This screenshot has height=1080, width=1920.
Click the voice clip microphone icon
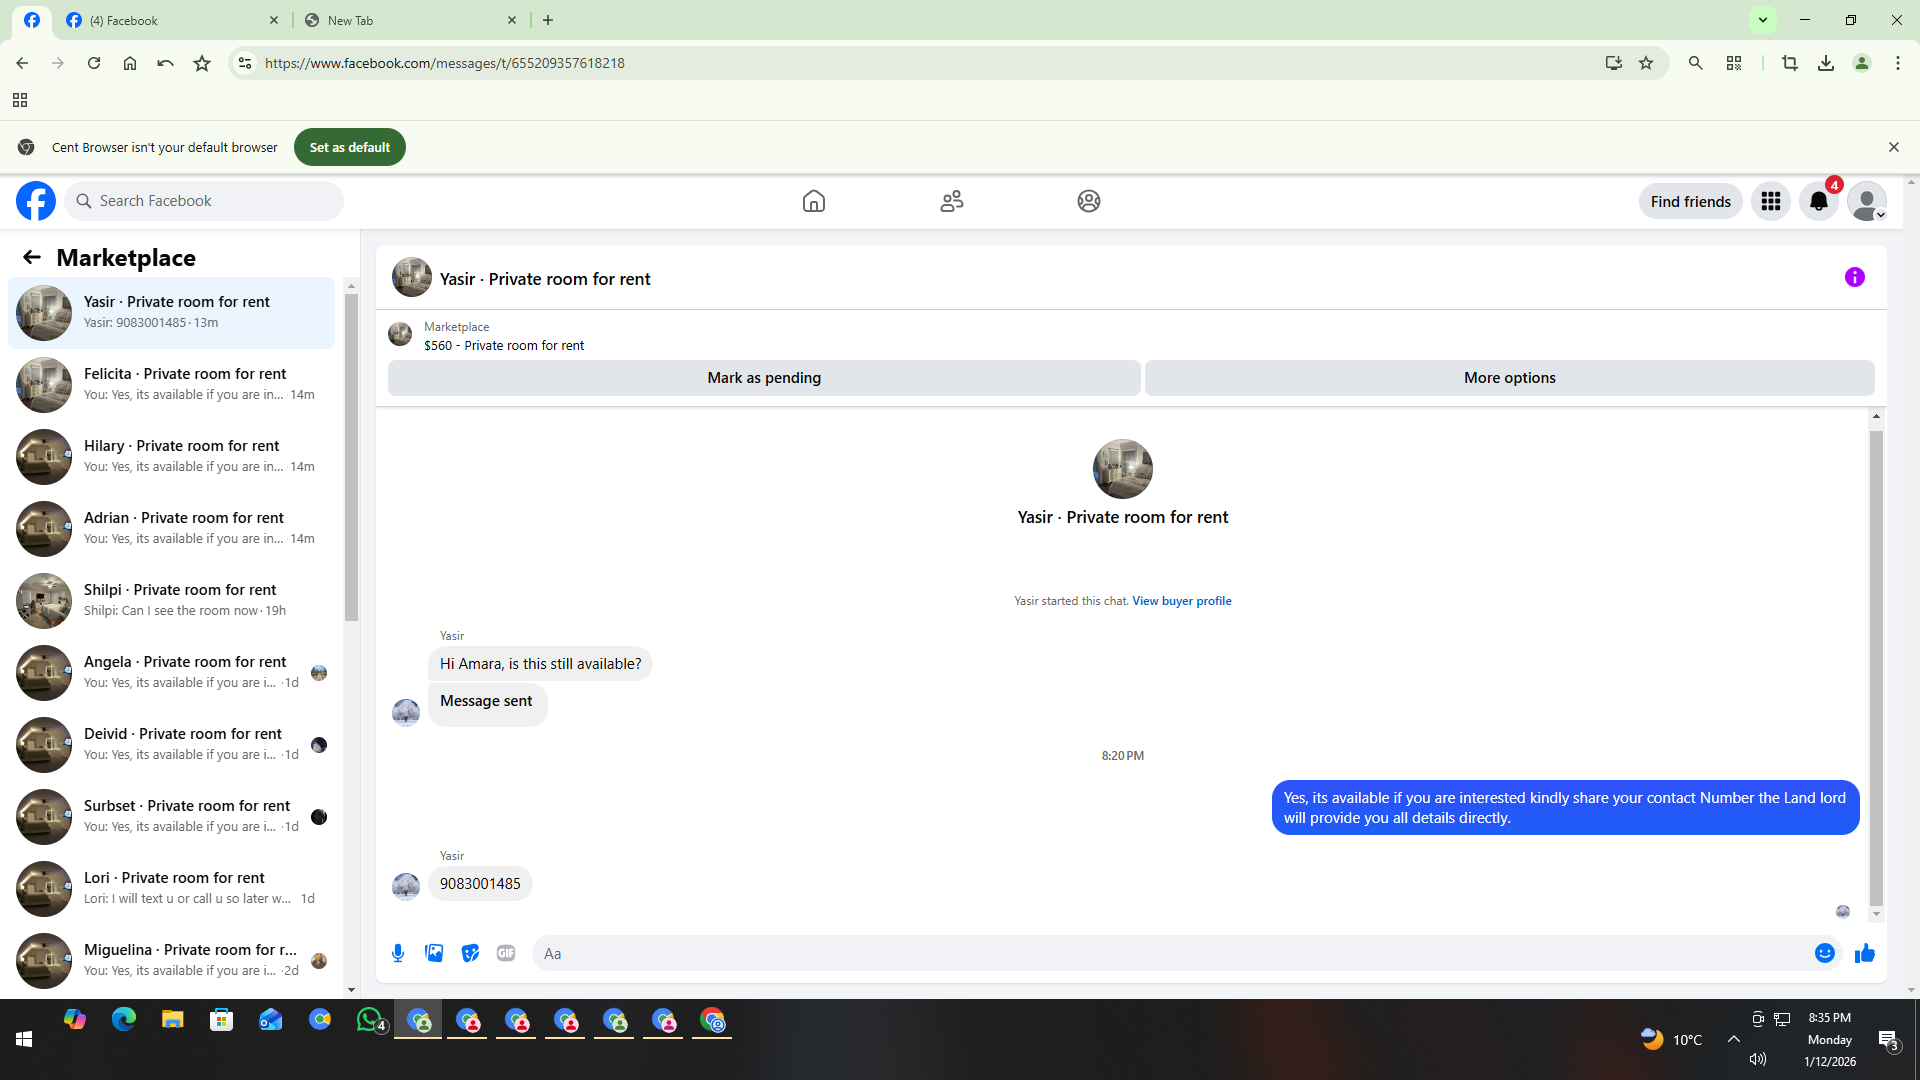398,953
